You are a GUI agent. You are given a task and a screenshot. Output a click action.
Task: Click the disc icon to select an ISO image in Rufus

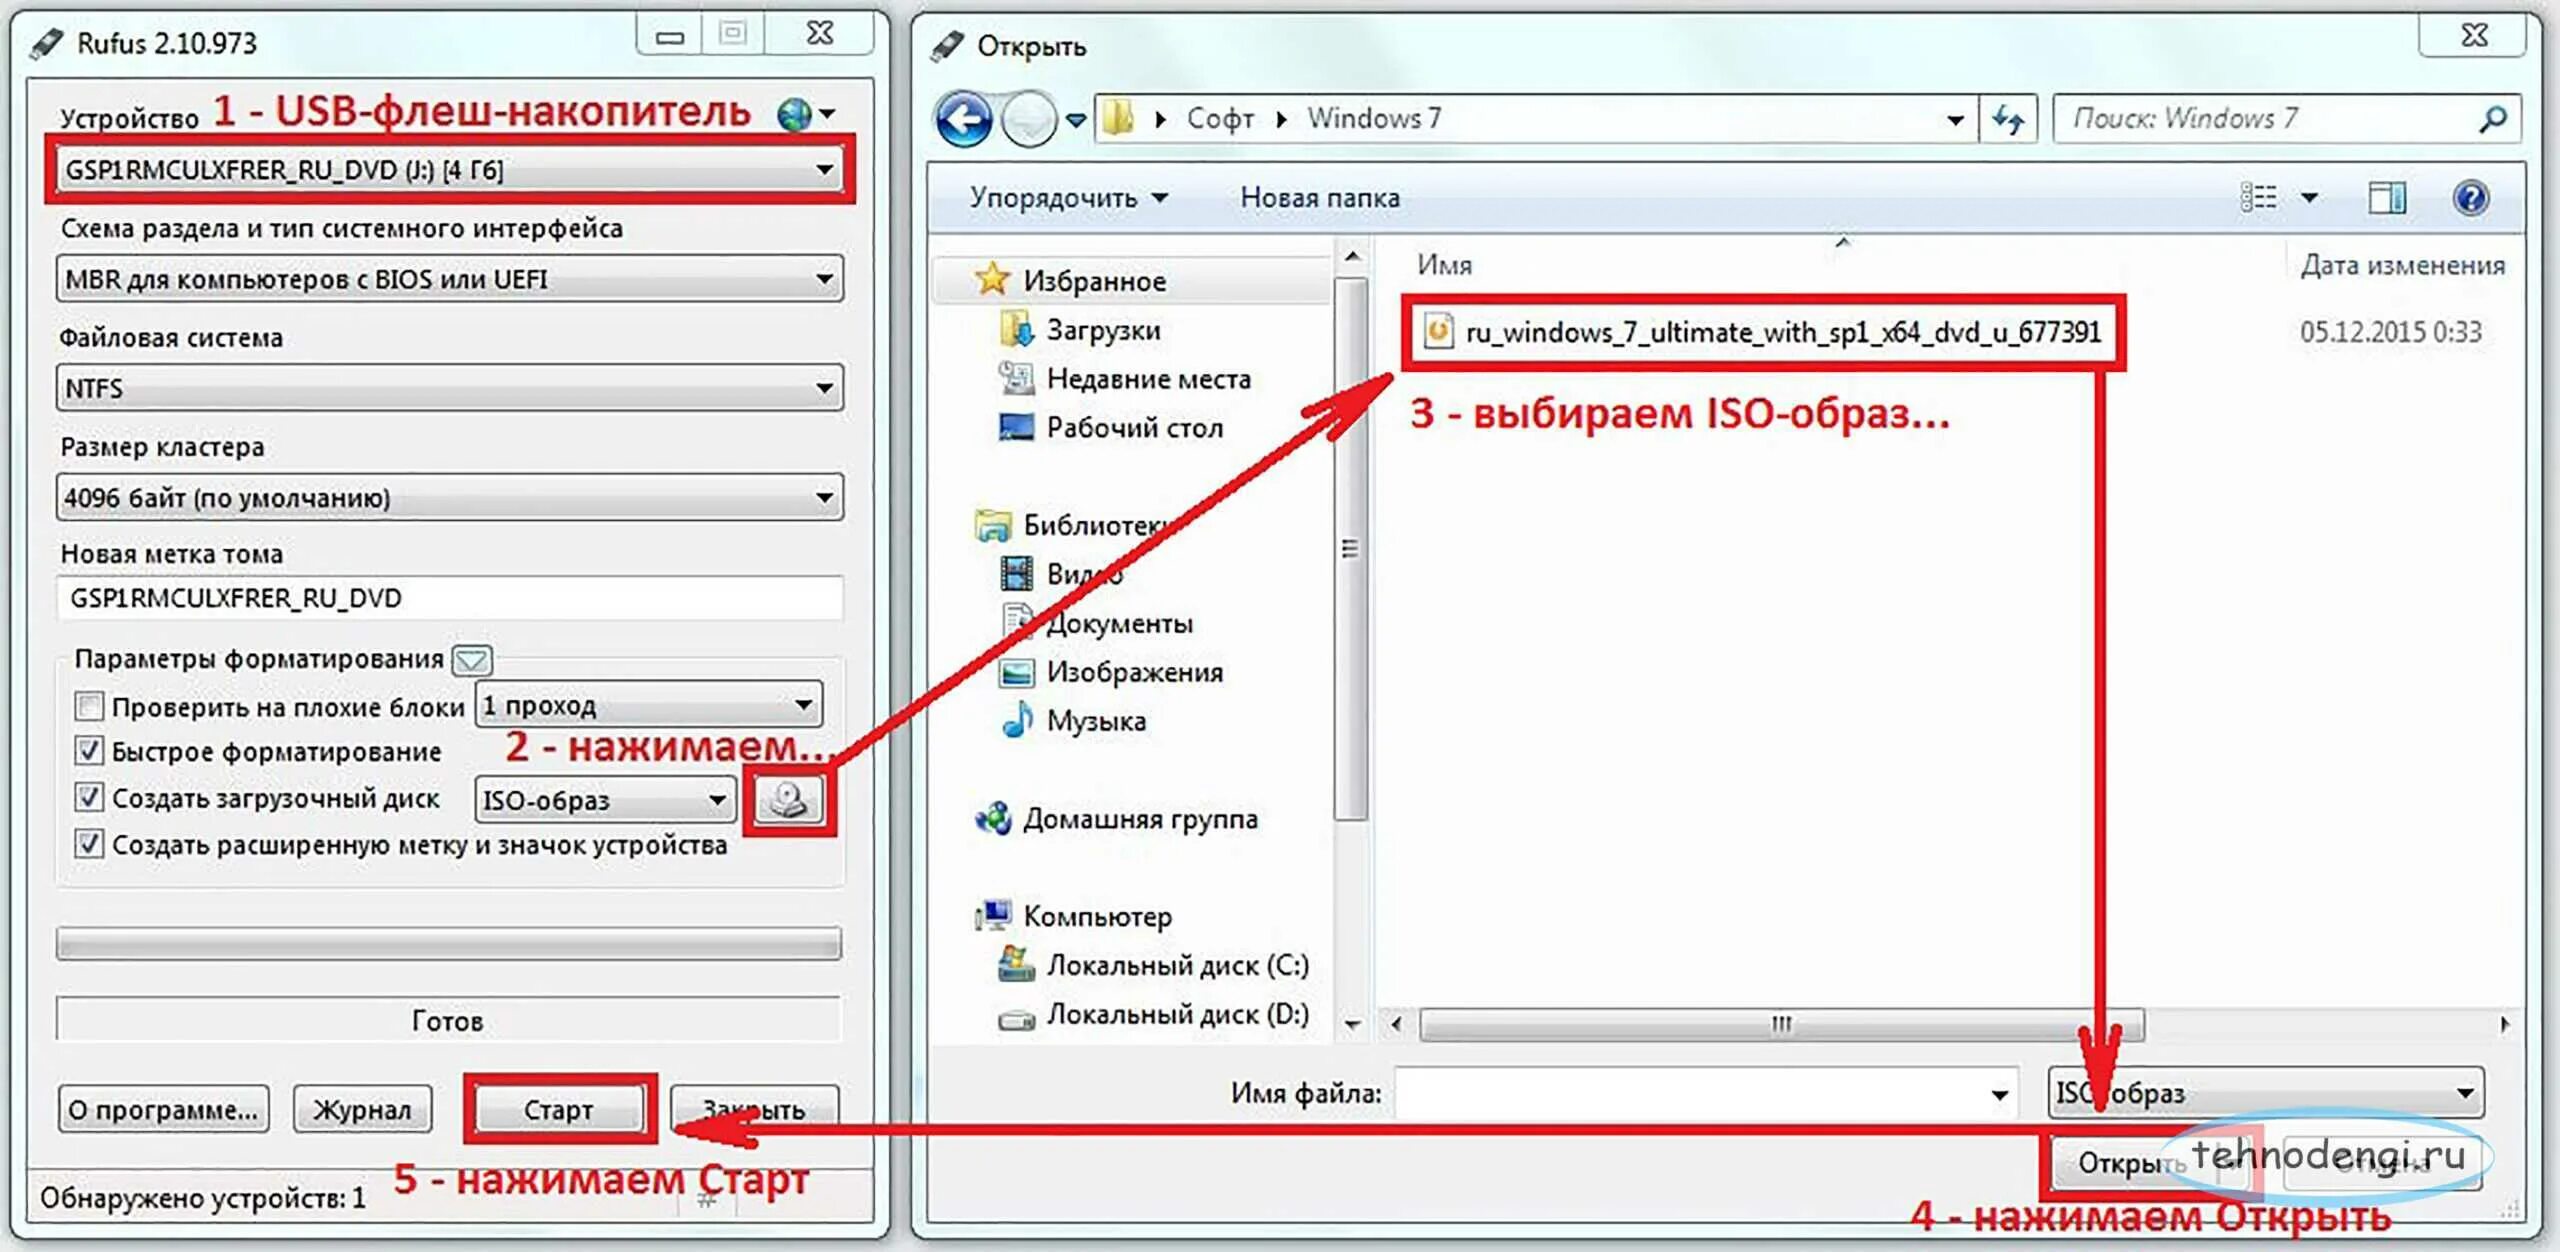coord(789,800)
